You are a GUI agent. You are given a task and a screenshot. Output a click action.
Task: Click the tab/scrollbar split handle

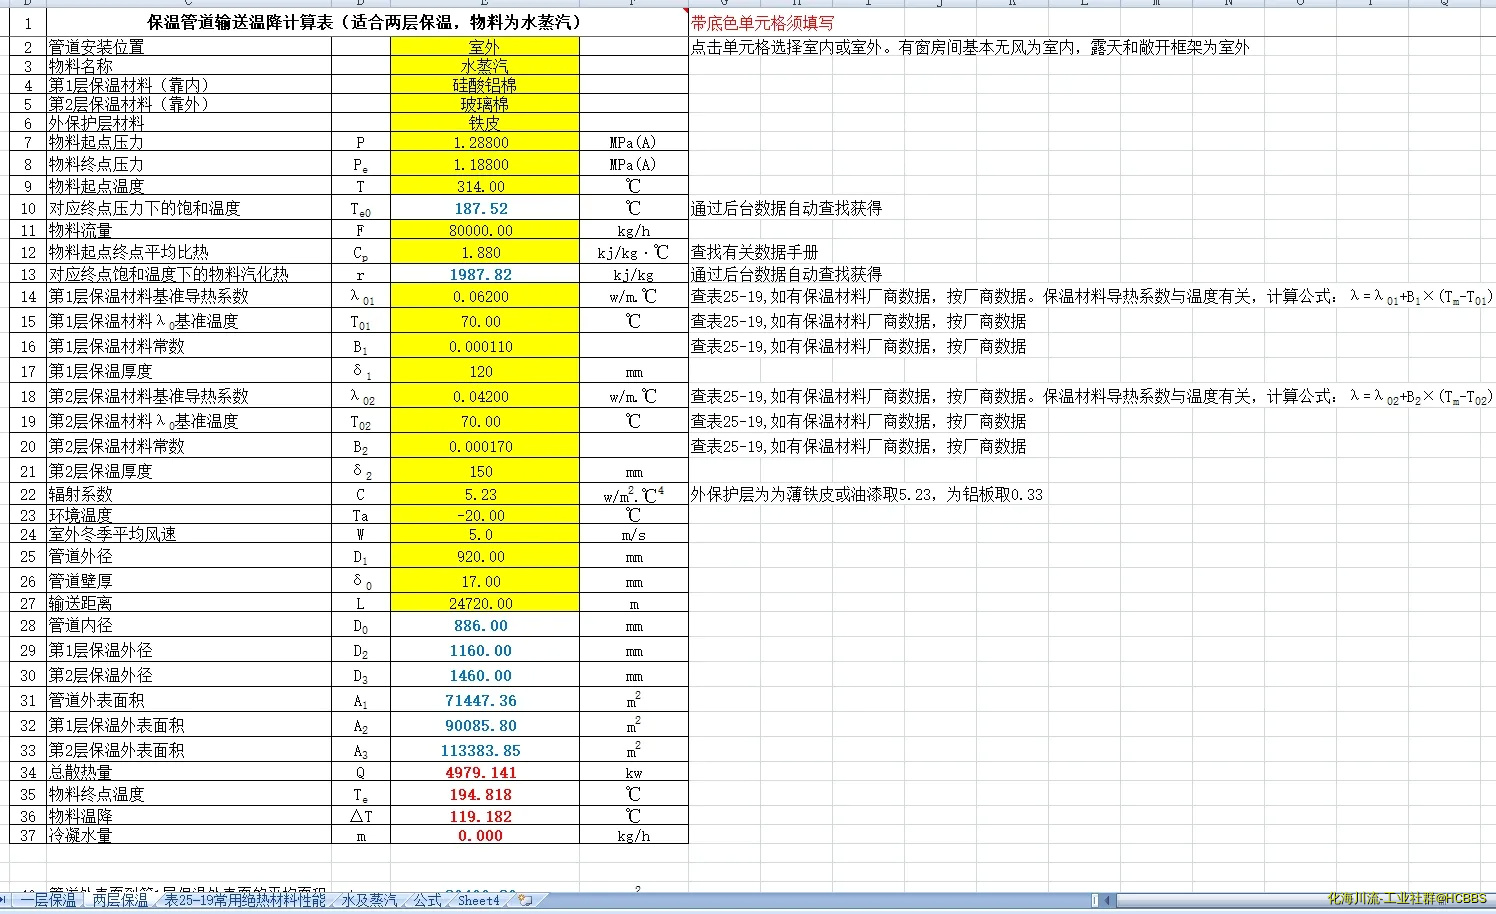coord(1095,900)
